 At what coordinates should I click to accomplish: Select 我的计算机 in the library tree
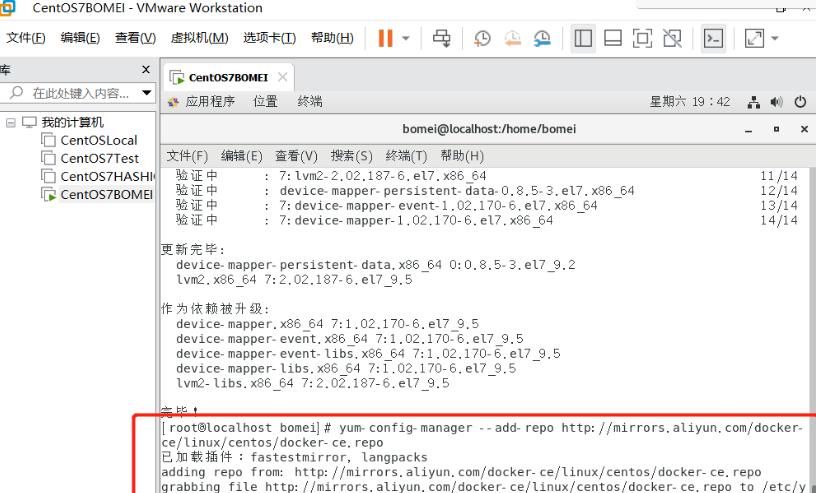[x=72, y=123]
